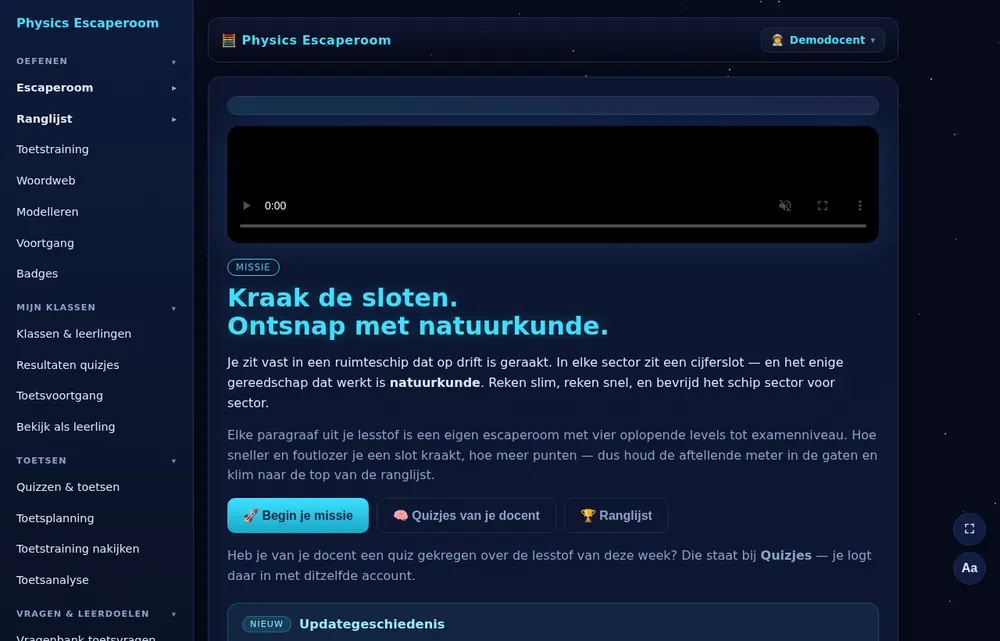Expand the Escaperoom submenu arrow
Image resolution: width=1000 pixels, height=641 pixels.
click(173, 88)
